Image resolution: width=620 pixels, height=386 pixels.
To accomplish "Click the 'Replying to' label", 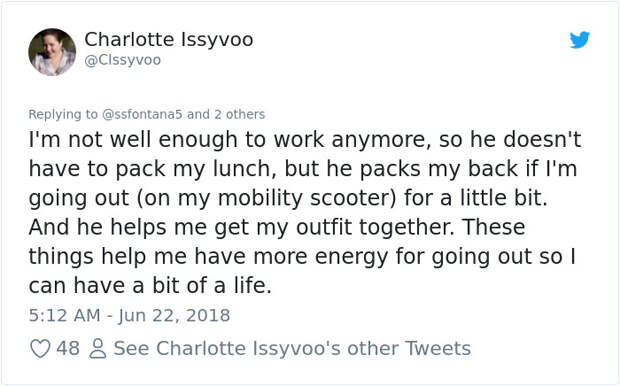I will tap(63, 114).
